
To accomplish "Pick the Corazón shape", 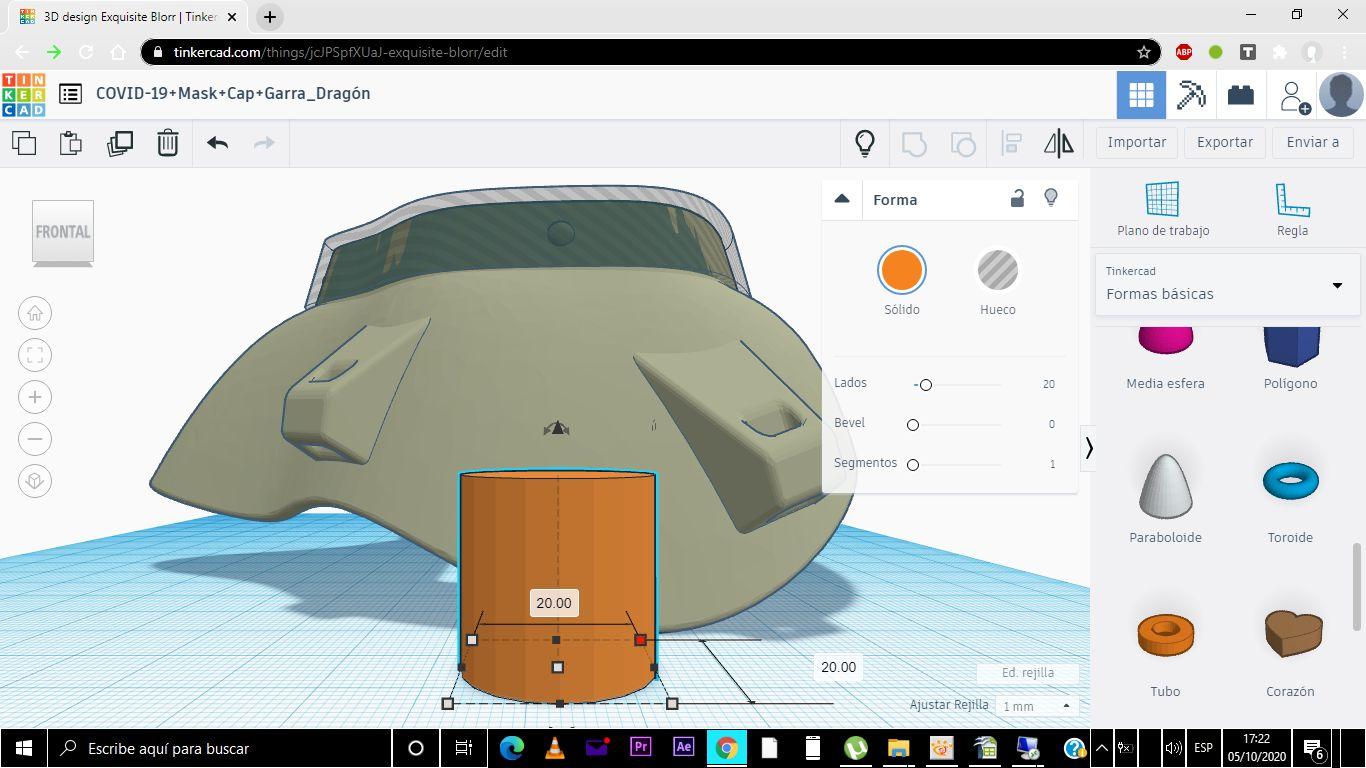I will point(1290,653).
